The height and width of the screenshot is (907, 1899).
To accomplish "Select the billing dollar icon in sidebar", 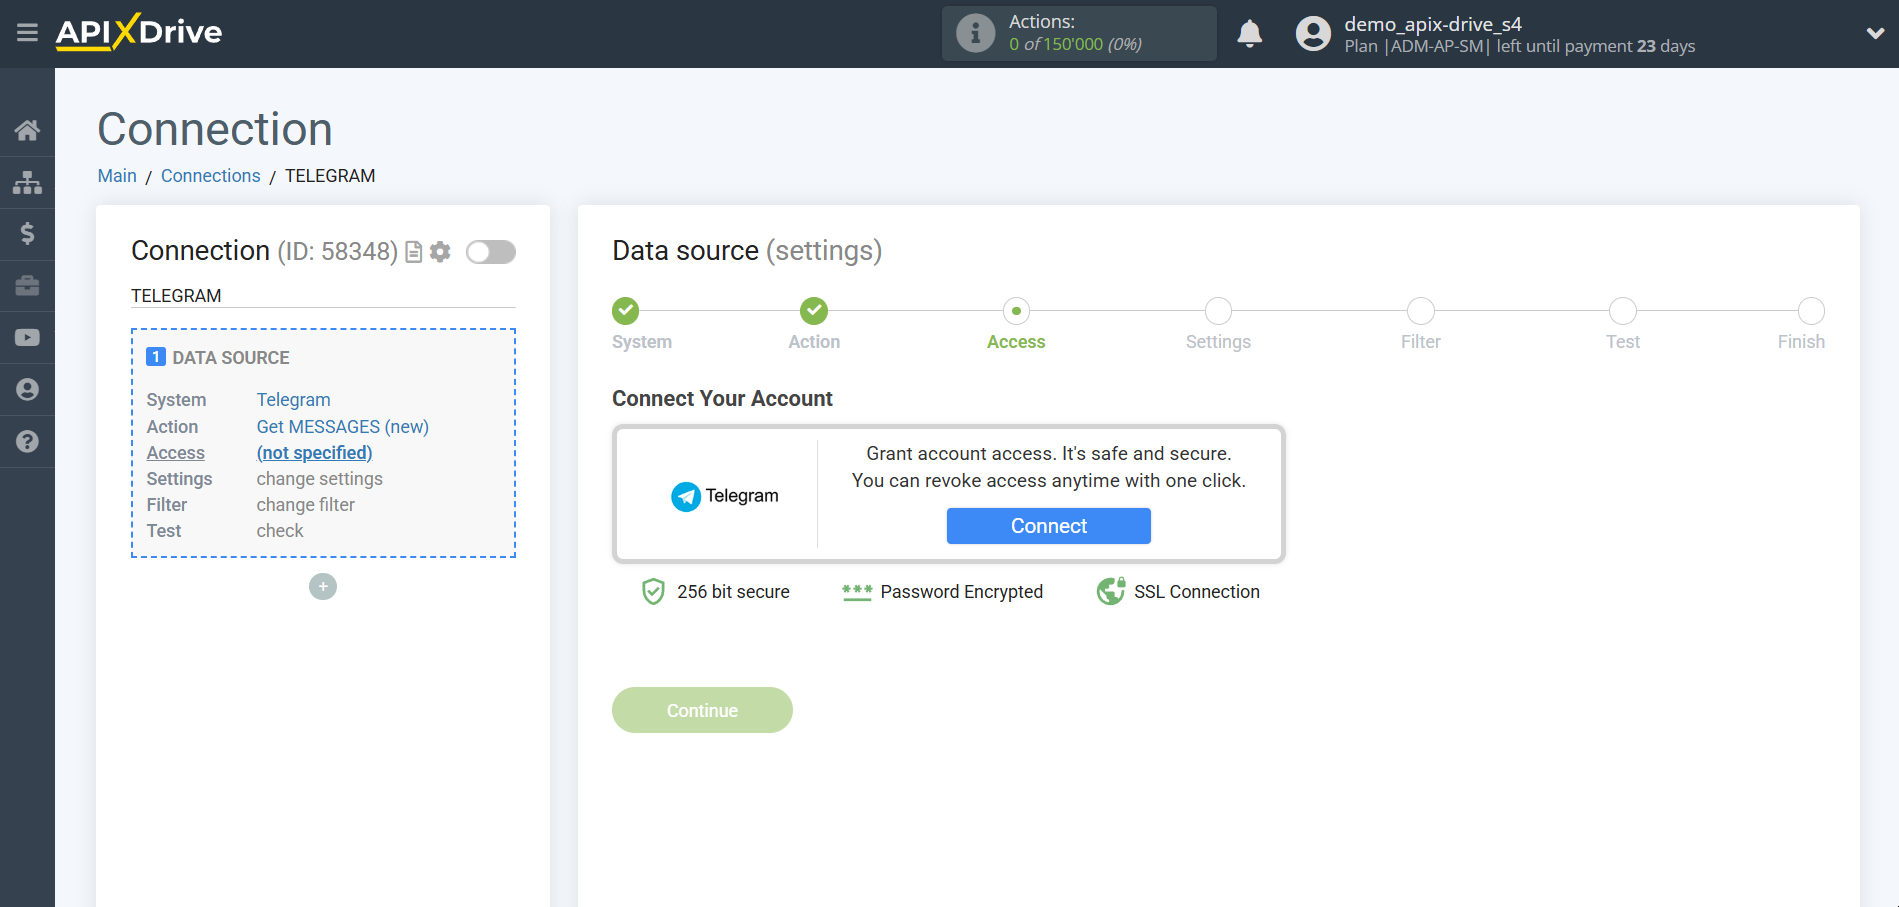I will pos(27,234).
